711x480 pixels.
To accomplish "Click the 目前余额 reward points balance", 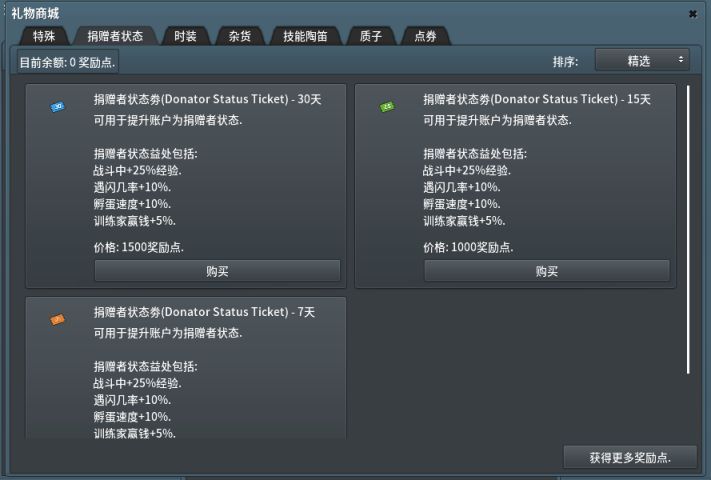I will 68,62.
